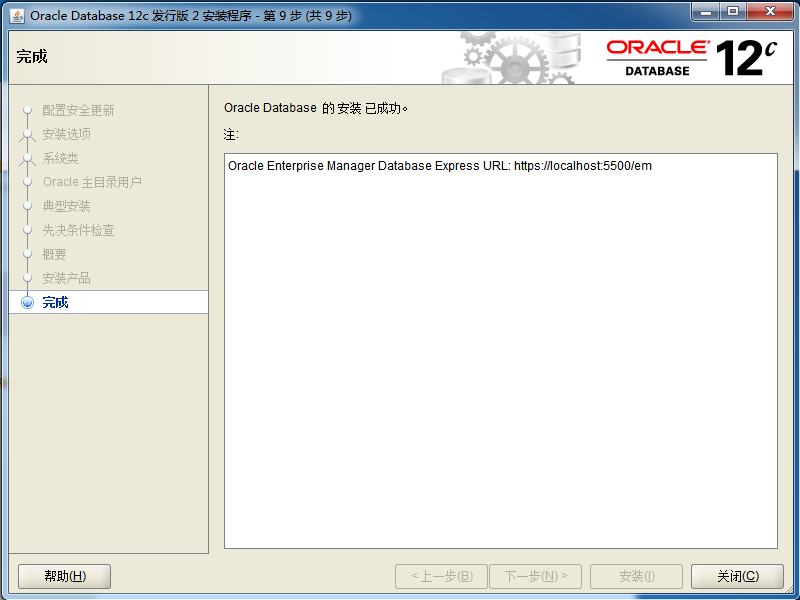Click the 完成 heading at the top
This screenshot has width=800, height=600.
pyautogui.click(x=32, y=56)
